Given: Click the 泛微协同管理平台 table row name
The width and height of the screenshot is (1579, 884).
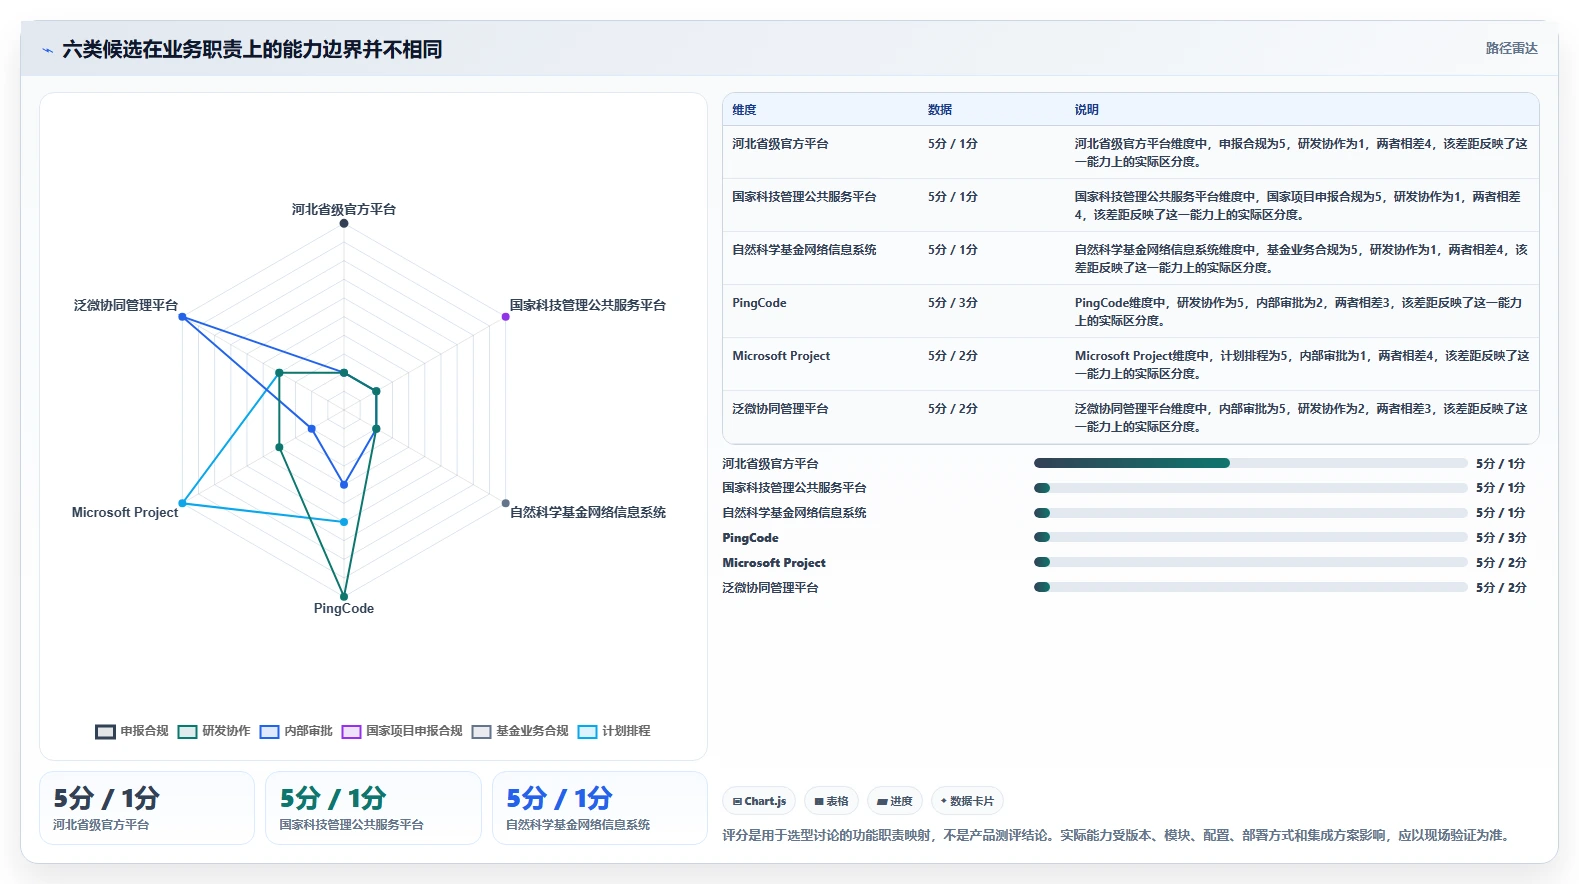Looking at the screenshot, I should [x=780, y=409].
